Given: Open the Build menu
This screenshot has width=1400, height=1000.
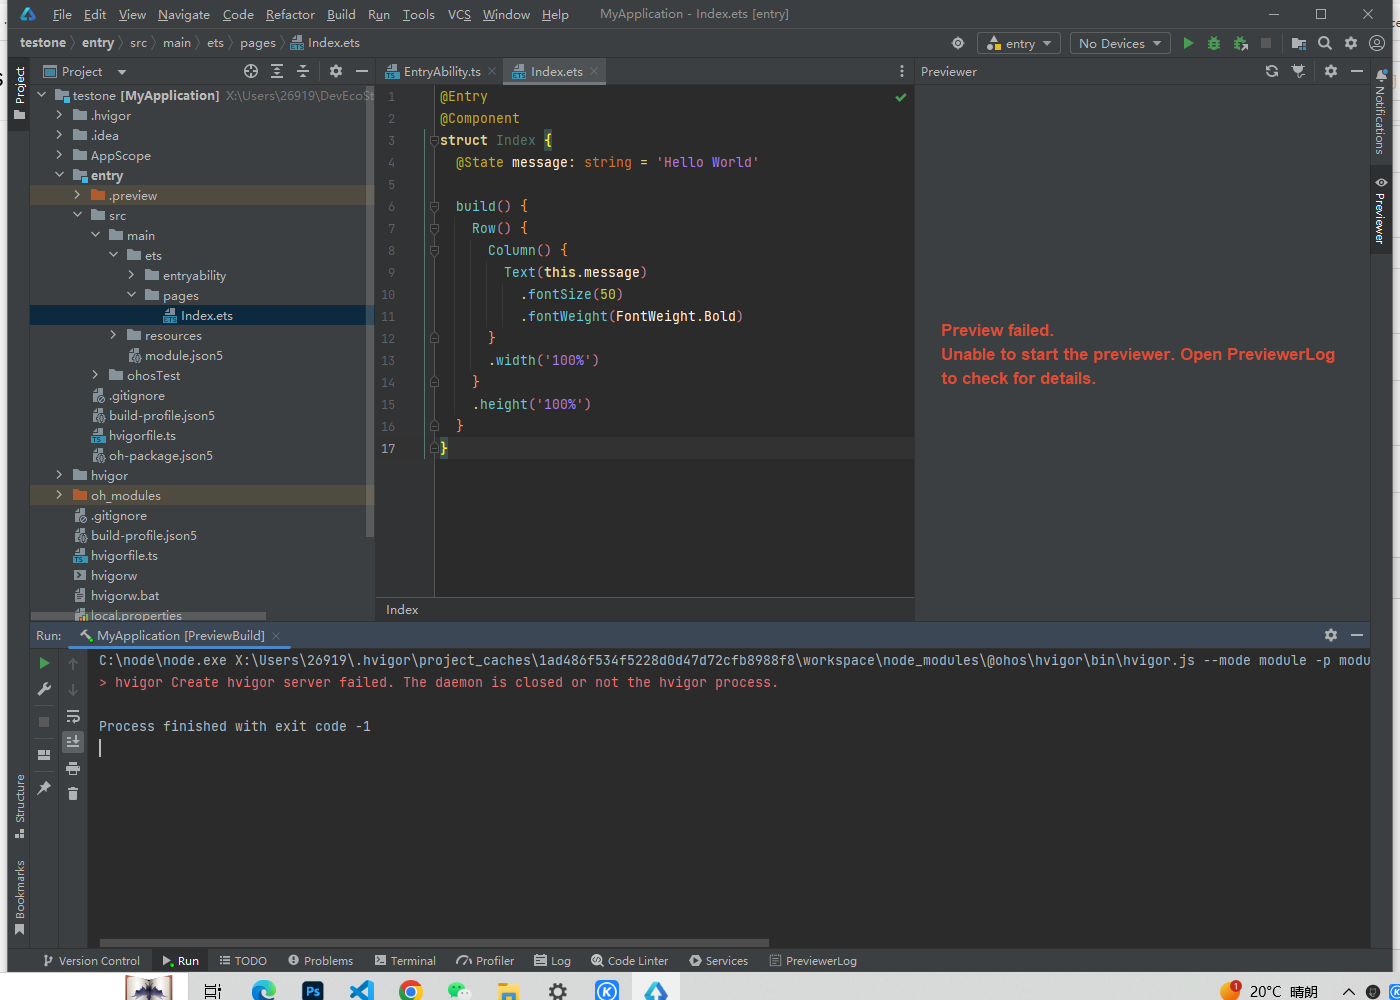Looking at the screenshot, I should pyautogui.click(x=341, y=14).
